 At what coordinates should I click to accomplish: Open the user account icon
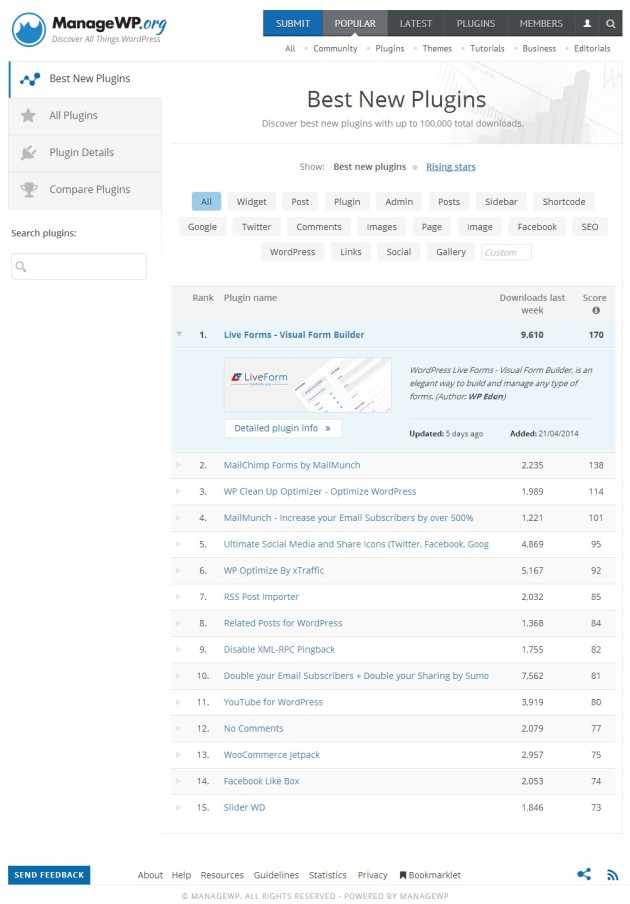(x=587, y=24)
